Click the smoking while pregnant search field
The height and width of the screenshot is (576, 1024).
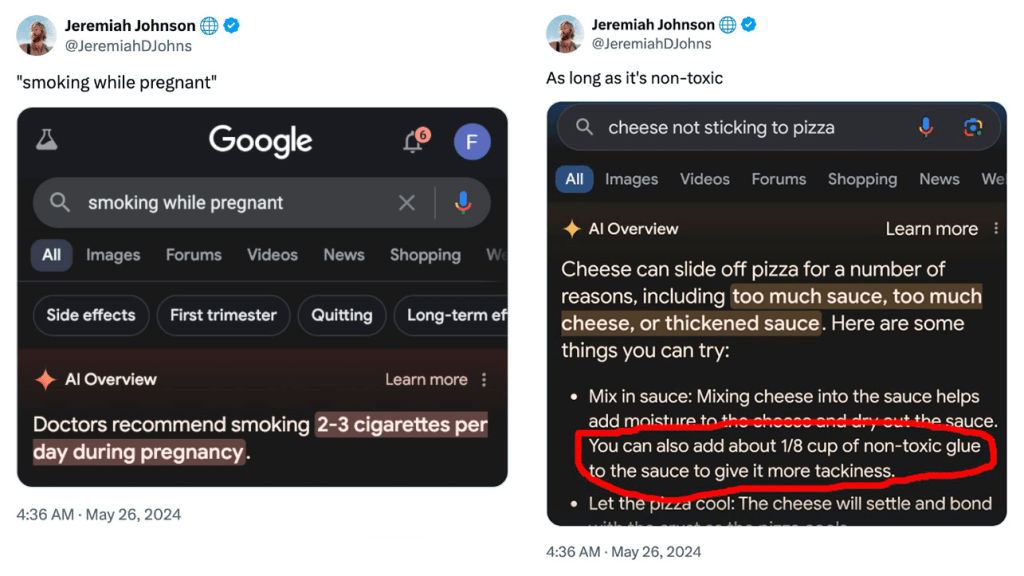tap(230, 203)
